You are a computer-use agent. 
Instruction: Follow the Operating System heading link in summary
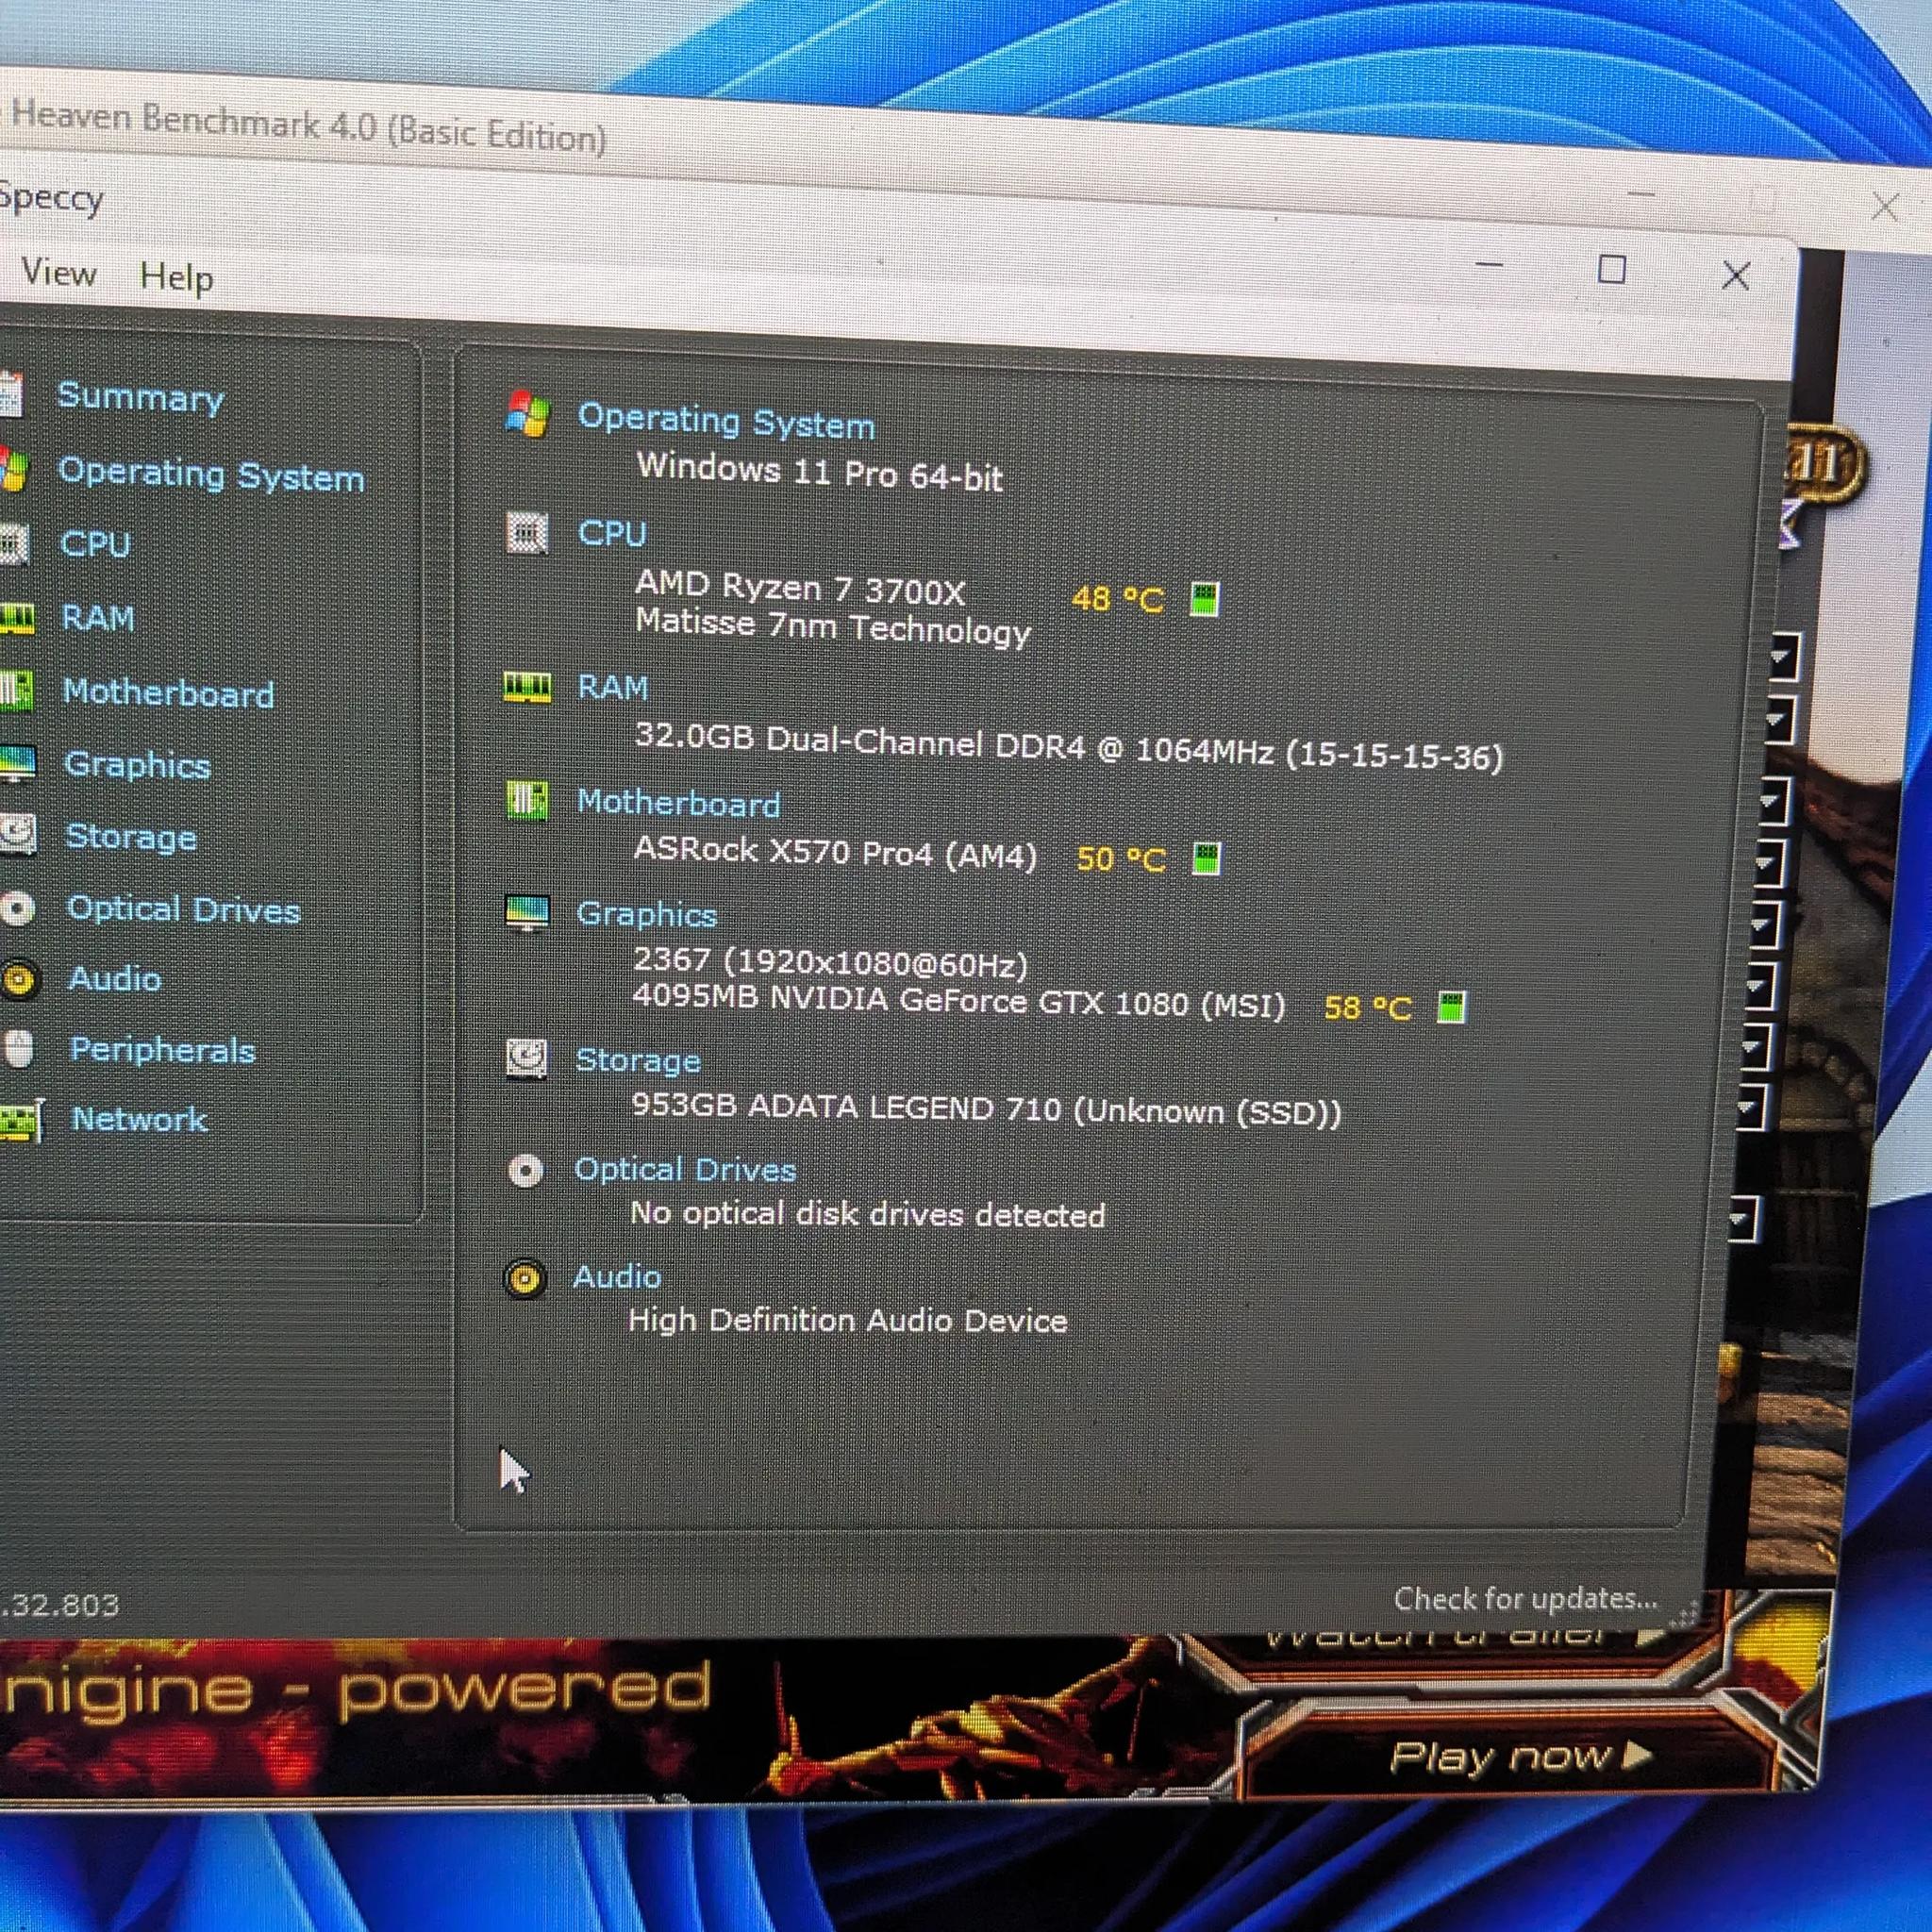(726, 421)
